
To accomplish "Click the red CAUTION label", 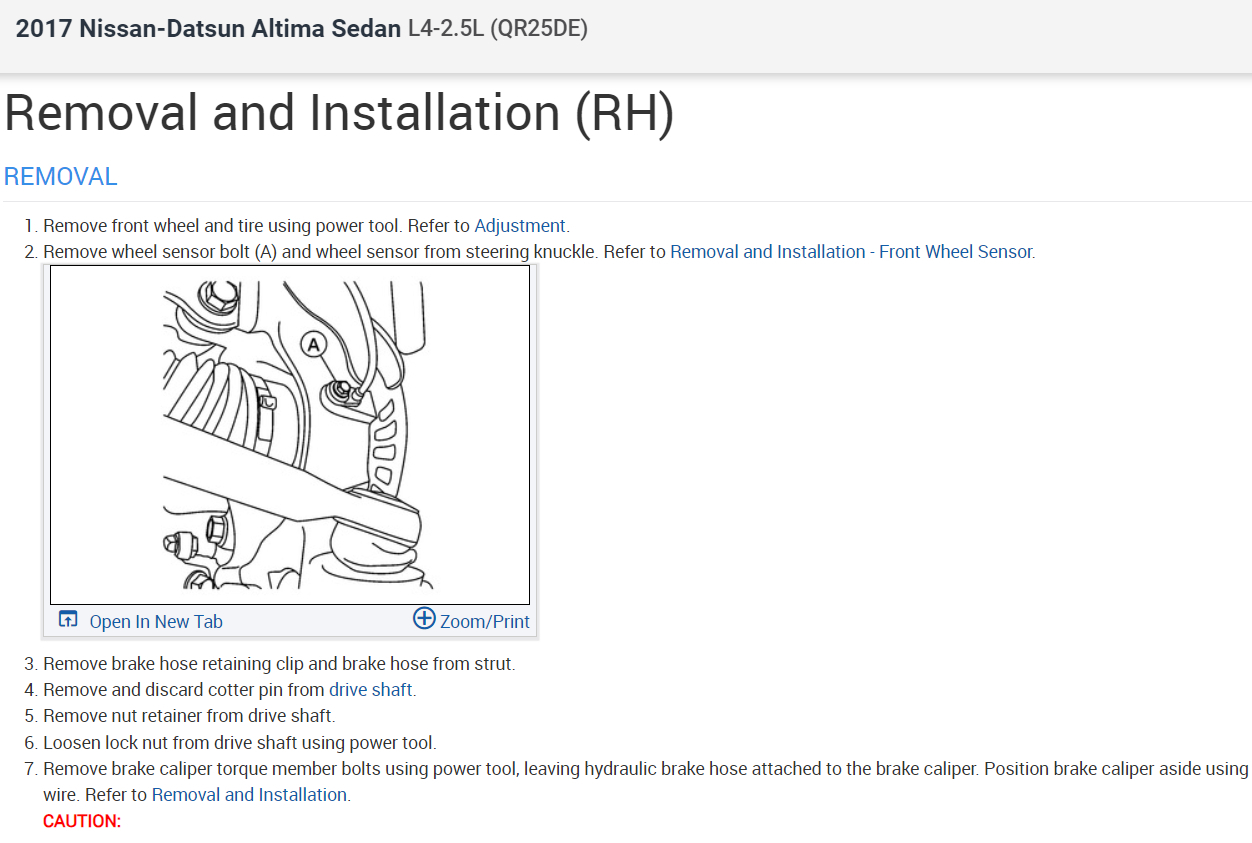I will 82,821.
